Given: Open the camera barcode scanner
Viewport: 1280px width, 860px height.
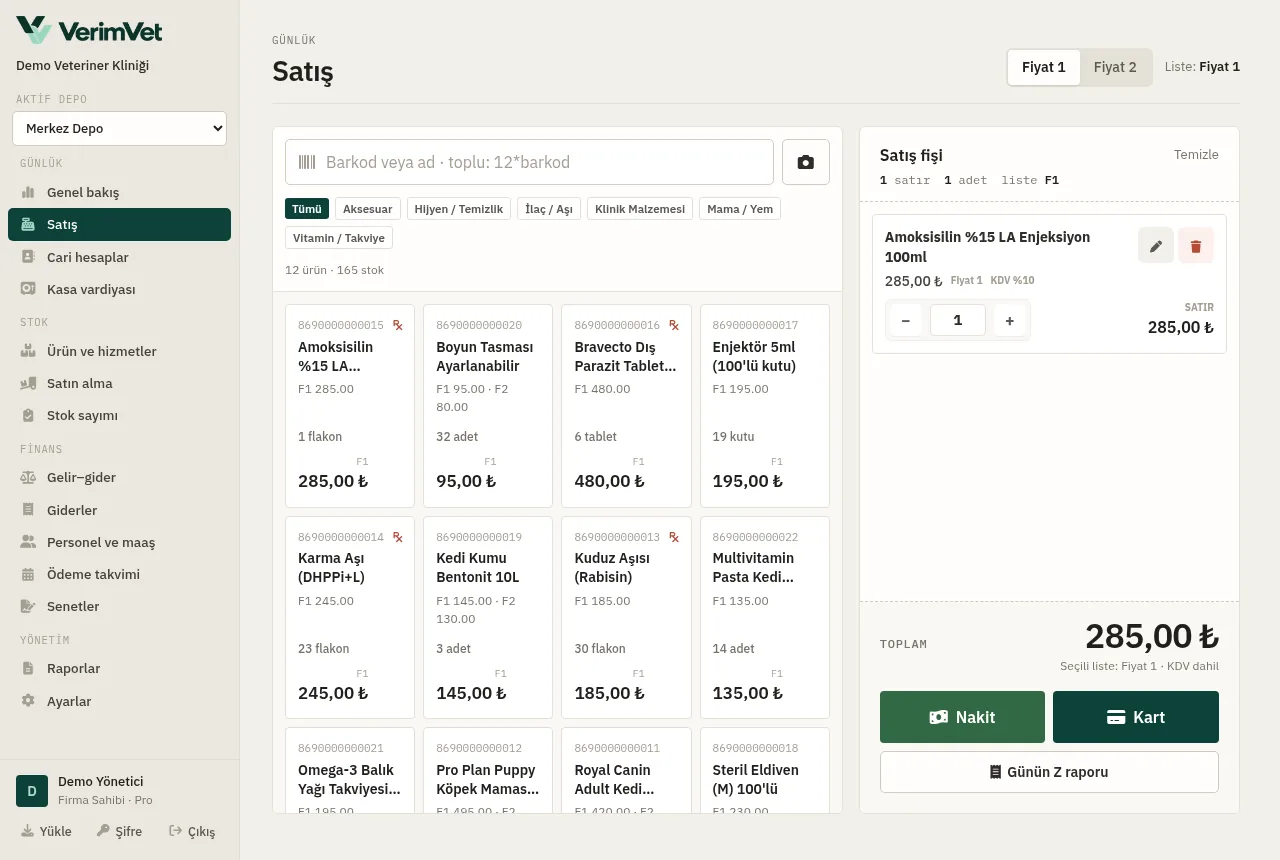Looking at the screenshot, I should 805,162.
